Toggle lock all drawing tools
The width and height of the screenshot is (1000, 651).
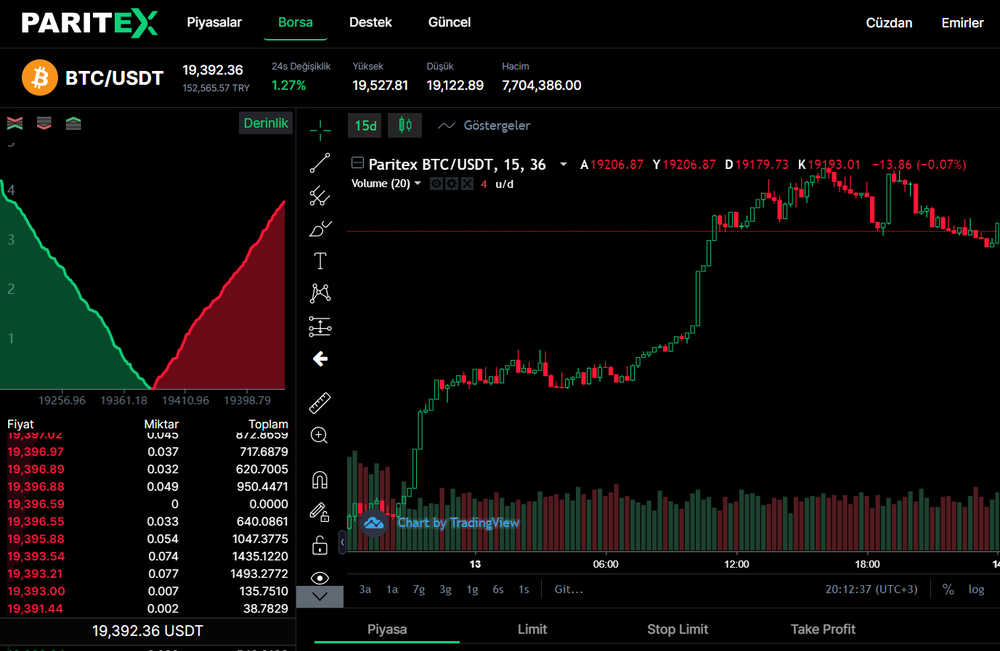320,545
